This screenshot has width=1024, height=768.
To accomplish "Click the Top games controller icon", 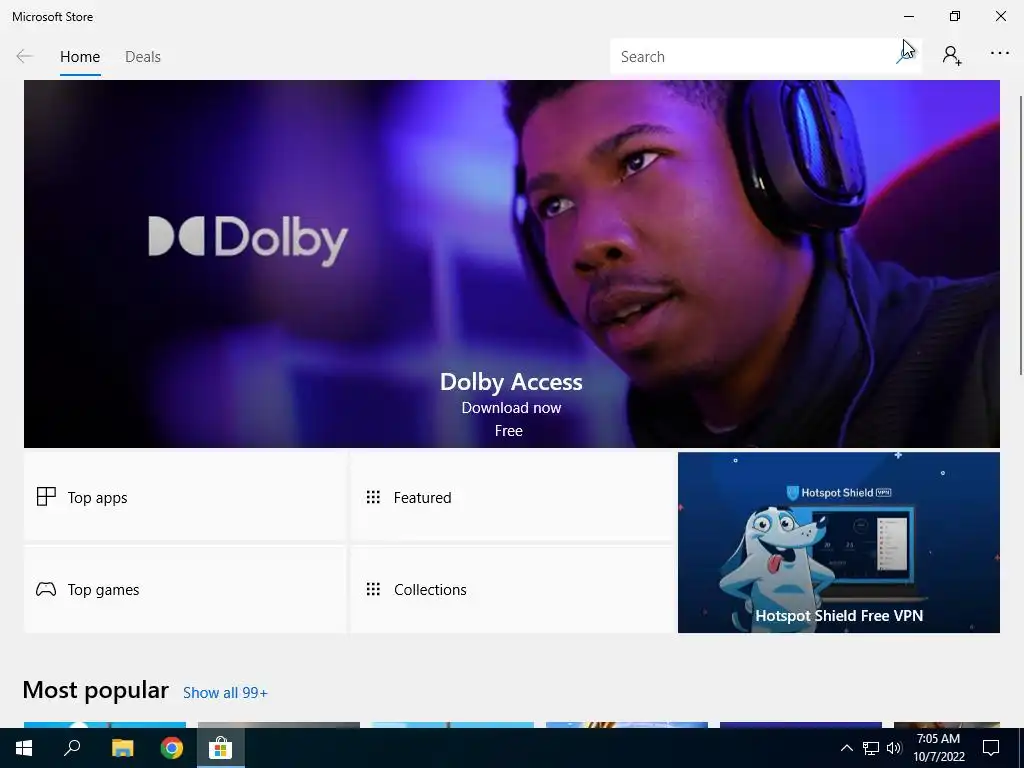I will [x=46, y=589].
